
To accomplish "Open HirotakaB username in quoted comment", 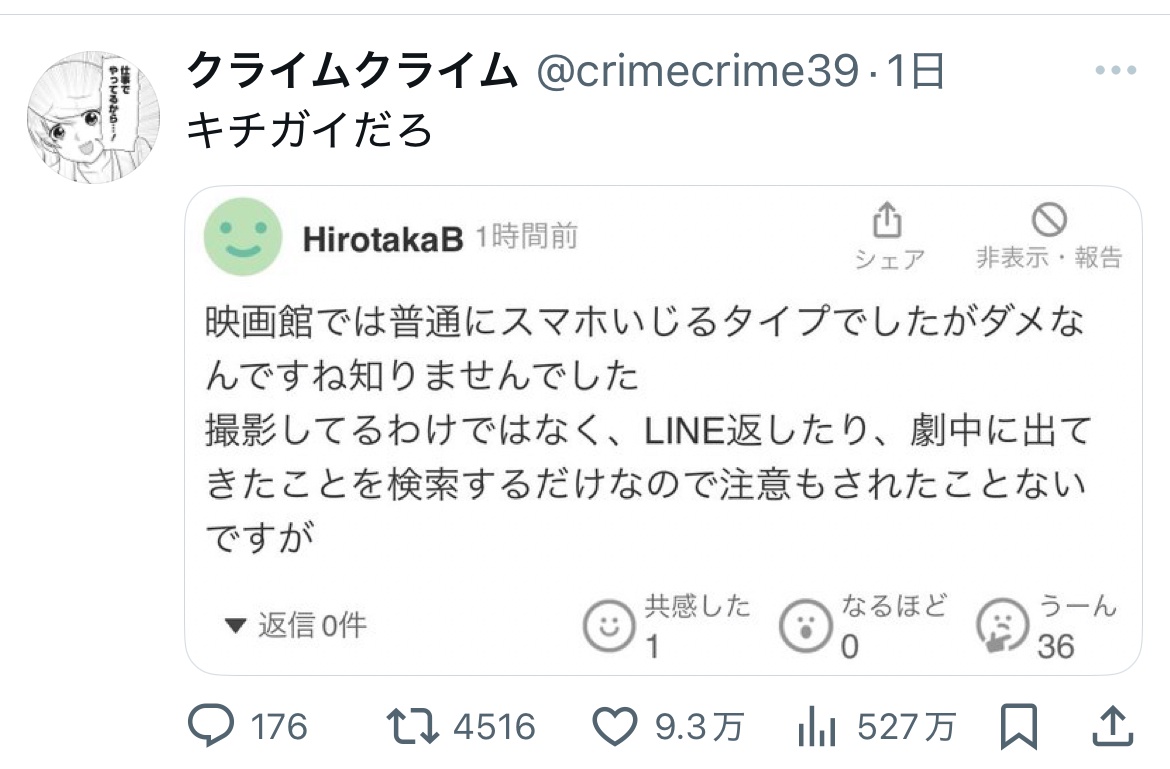I will tap(381, 239).
